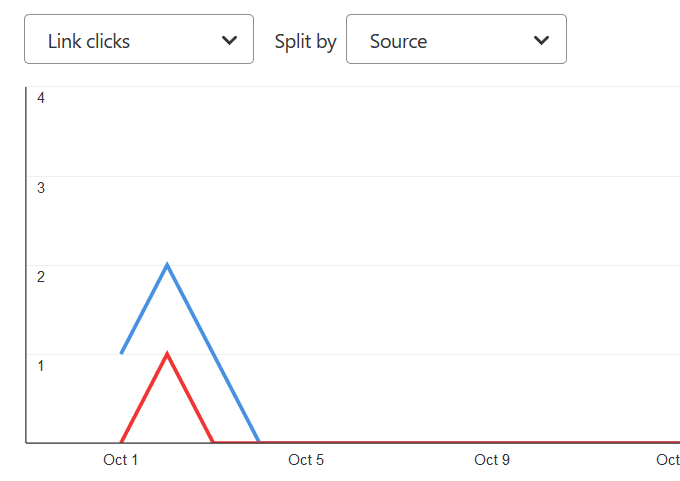The image size is (680, 481).
Task: Click the chevron arrow beside Link clicks
Action: 230,40
